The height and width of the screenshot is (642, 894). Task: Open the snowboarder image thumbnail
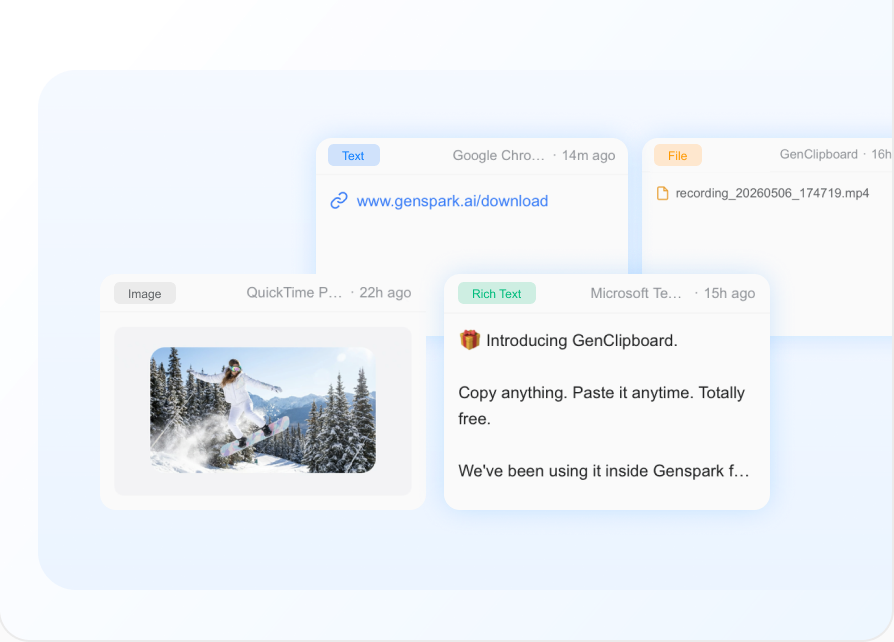click(x=263, y=410)
